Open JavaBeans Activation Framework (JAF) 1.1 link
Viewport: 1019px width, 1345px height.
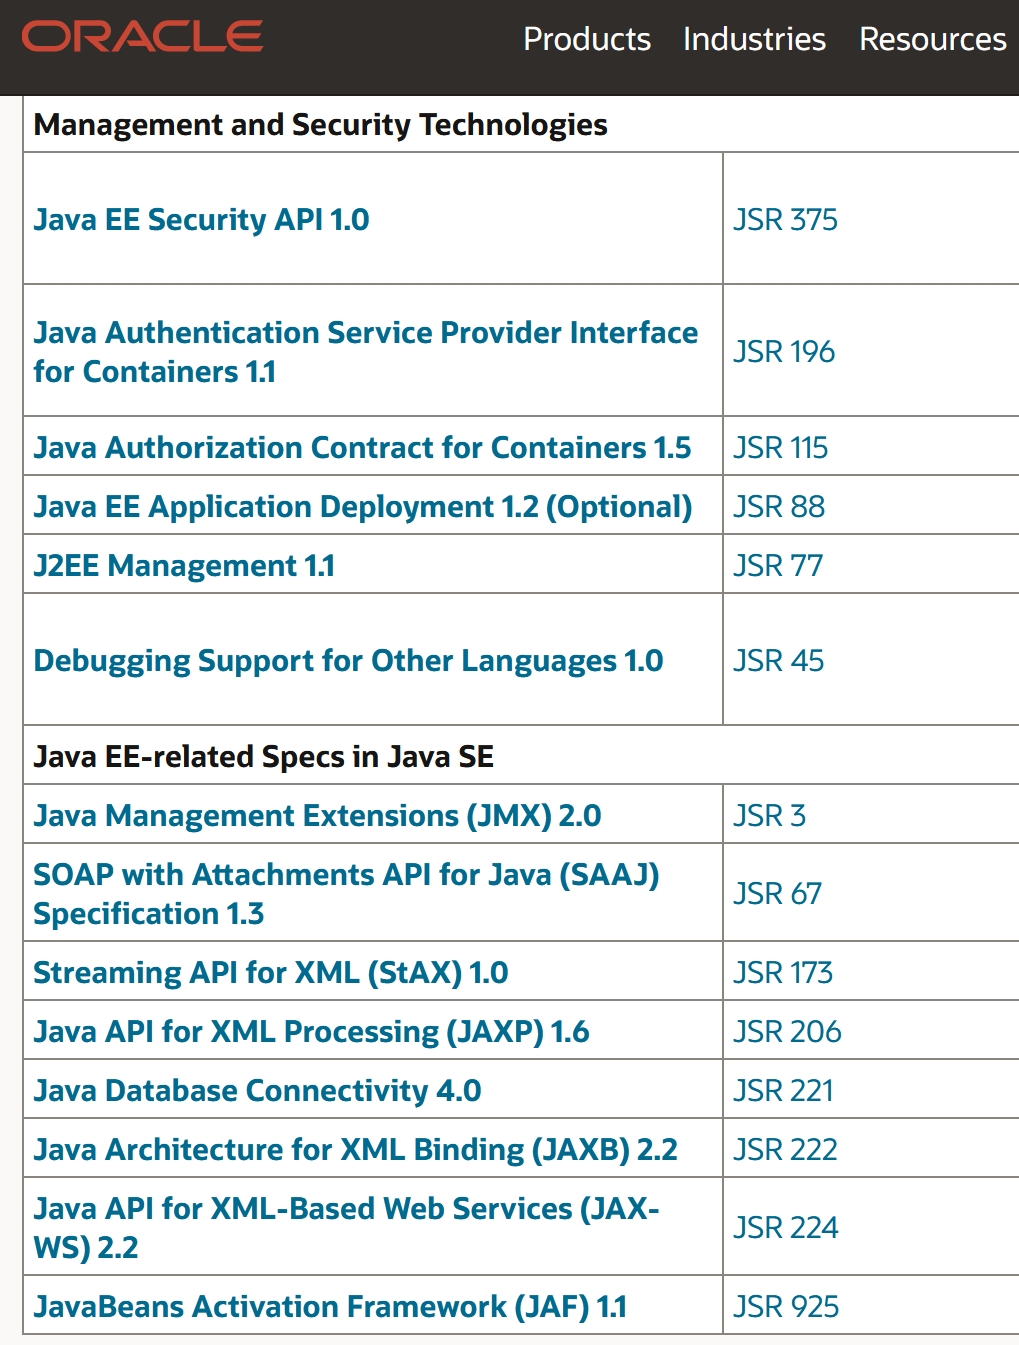pos(330,1306)
